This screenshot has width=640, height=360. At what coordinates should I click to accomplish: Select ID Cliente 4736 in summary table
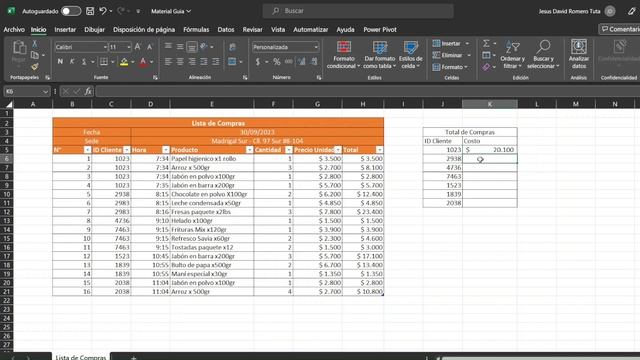point(442,168)
